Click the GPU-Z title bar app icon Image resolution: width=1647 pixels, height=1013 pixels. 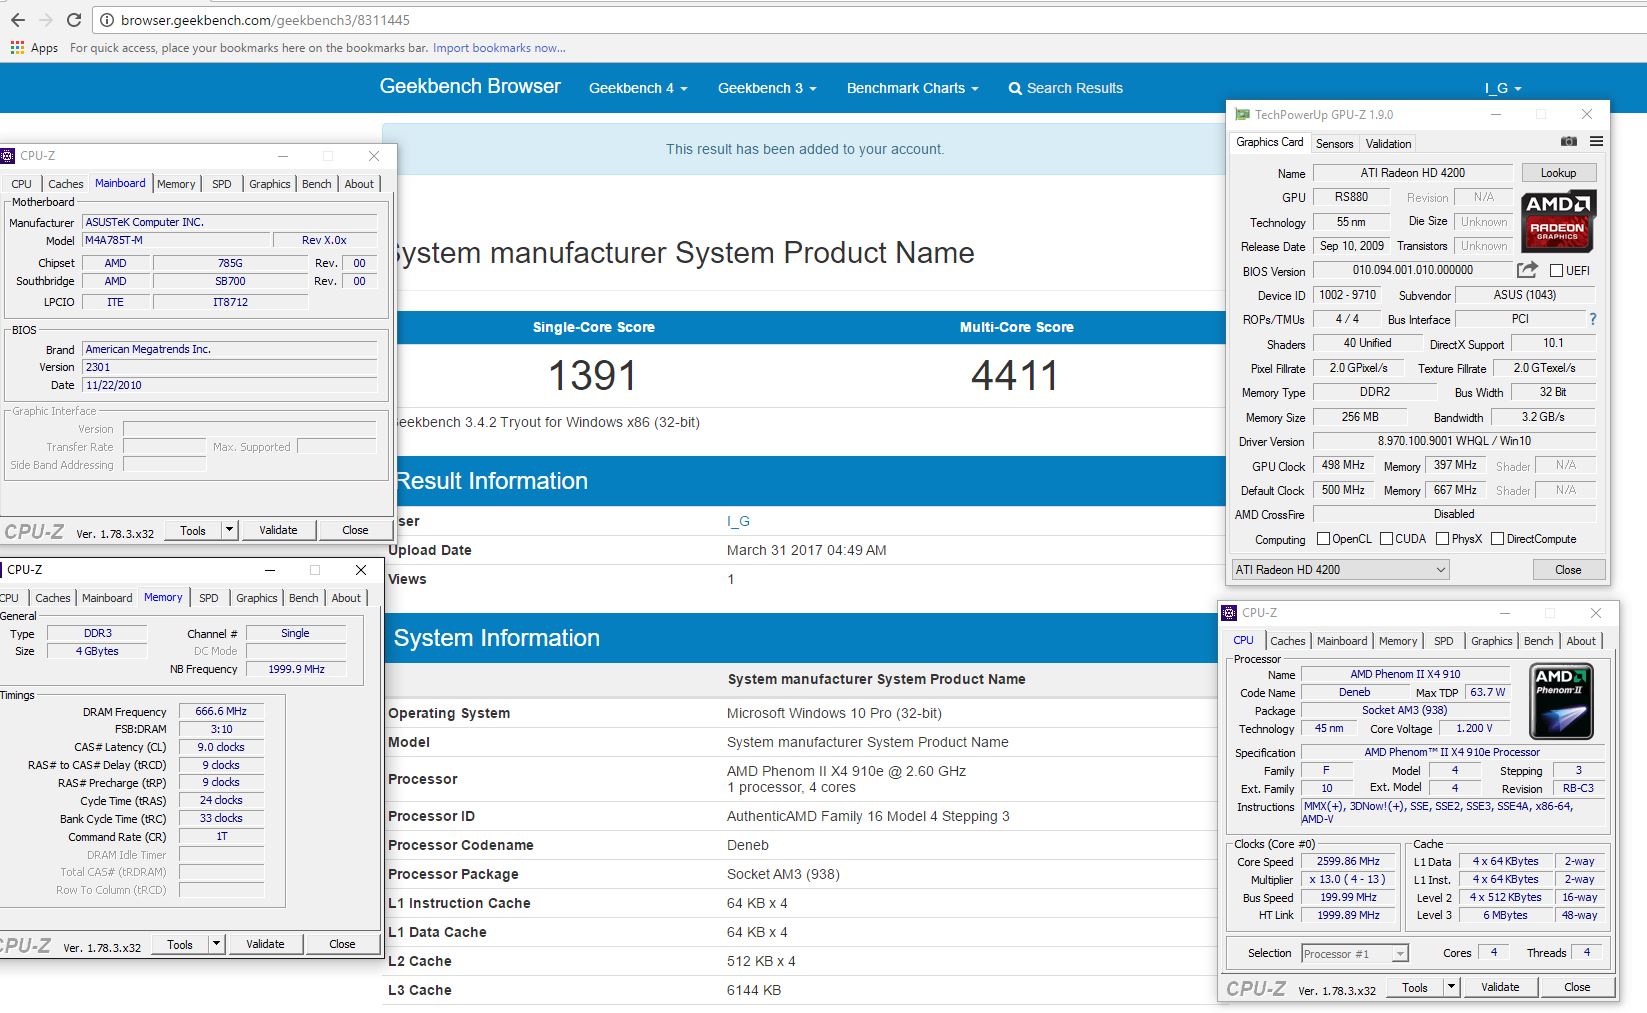click(x=1242, y=114)
